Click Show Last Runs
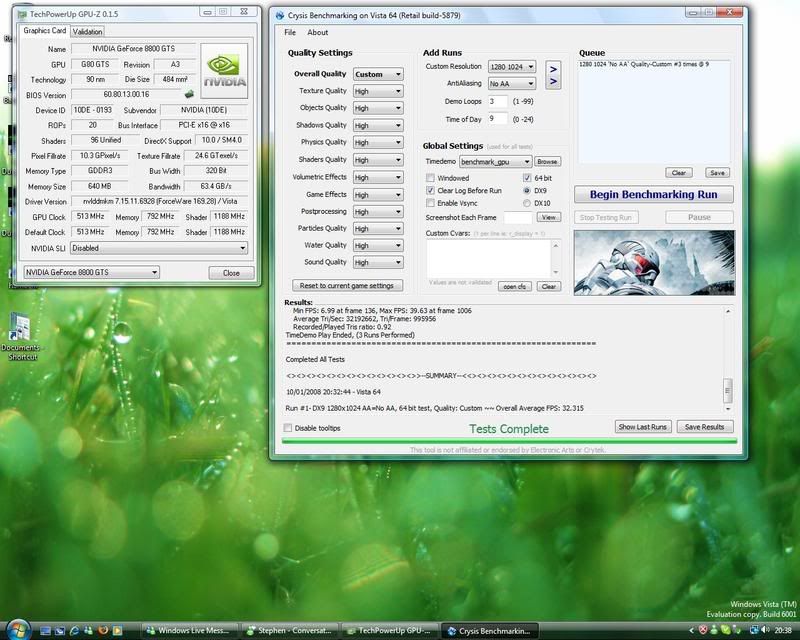This screenshot has height=640, width=800. 642,427
